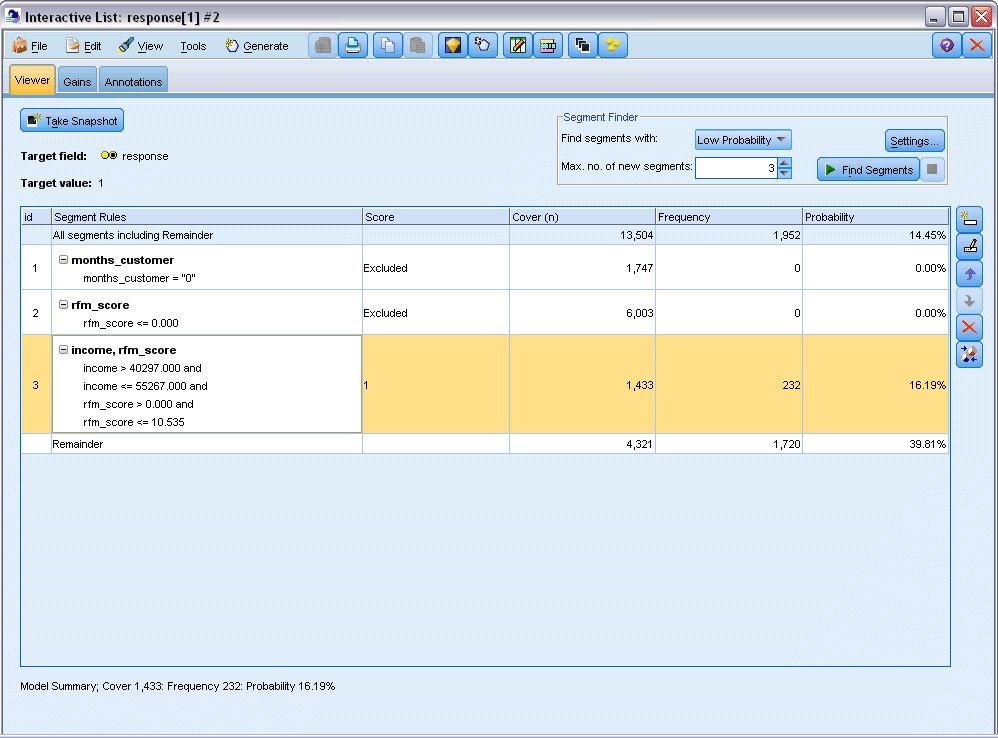Click the Excluded score for segment 2

coord(385,313)
